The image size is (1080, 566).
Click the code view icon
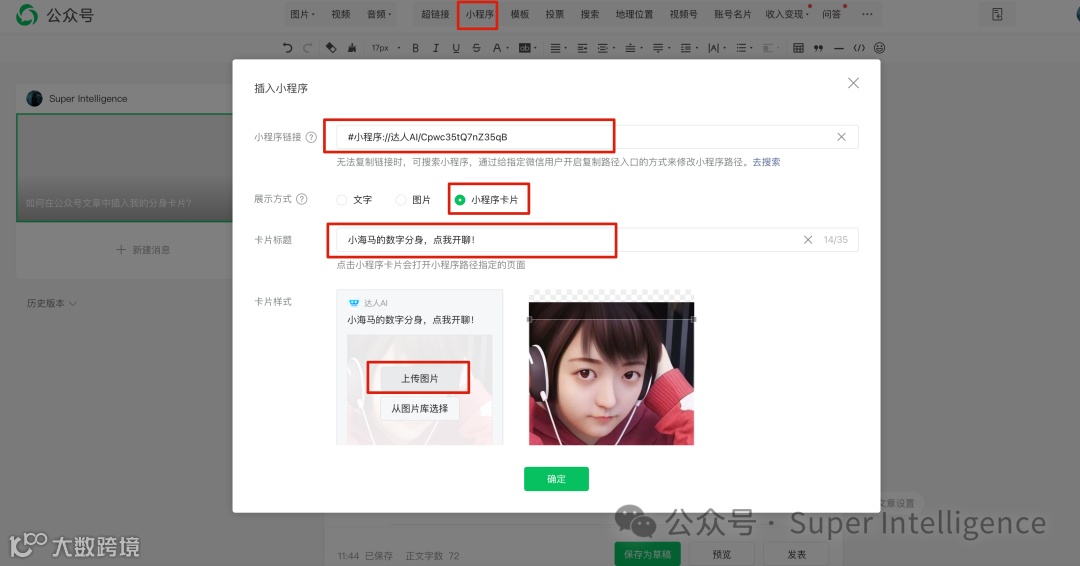tap(859, 48)
